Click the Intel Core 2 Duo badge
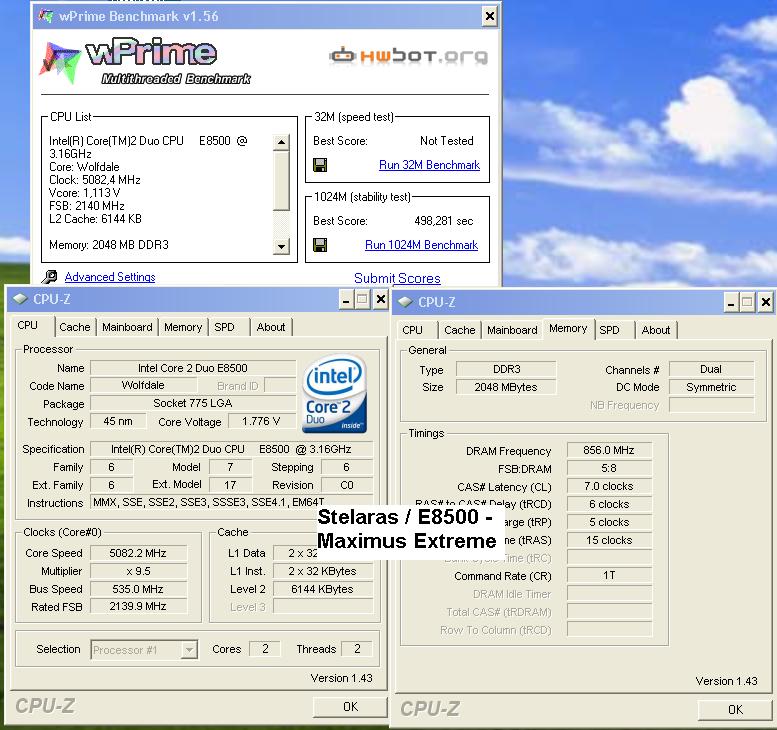Image resolution: width=777 pixels, height=730 pixels. [334, 393]
